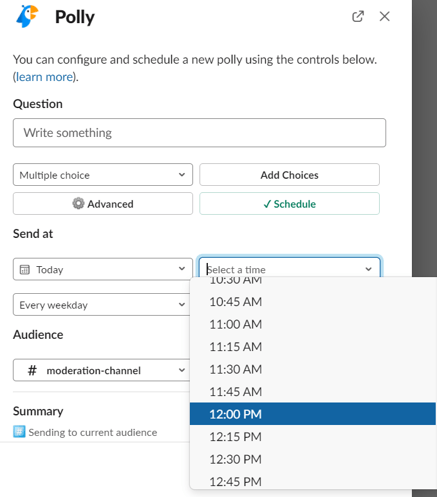Click the Polly parrot logo
This screenshot has width=437, height=497.
(x=28, y=16)
